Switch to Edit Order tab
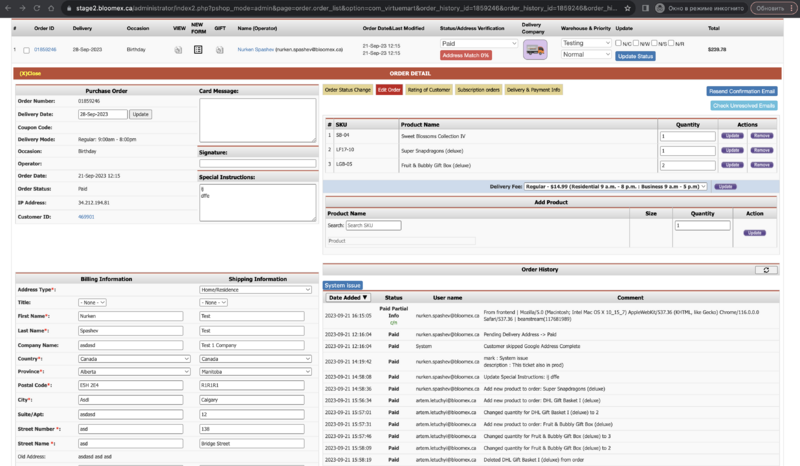The width and height of the screenshot is (800, 466). (389, 90)
